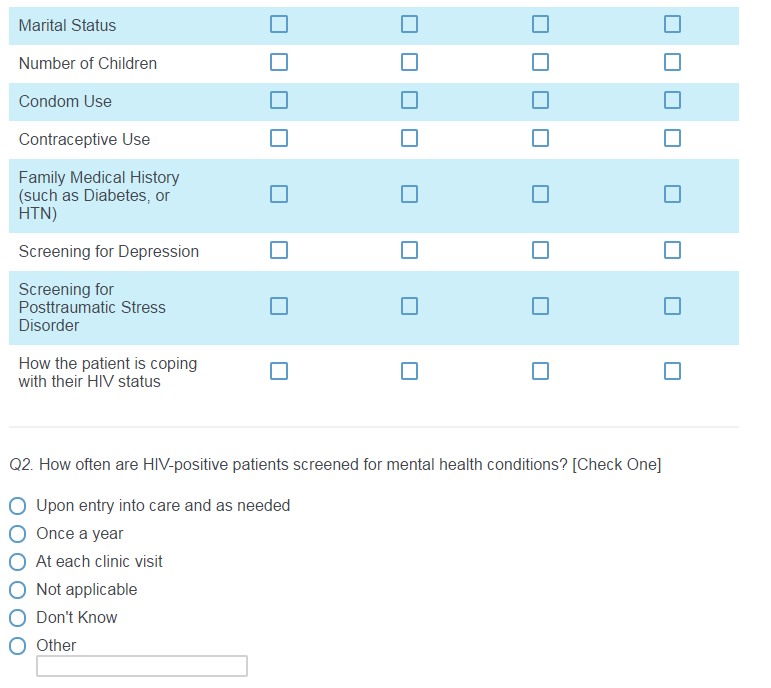Check first box for Screening for Depression
Image resolution: width=771 pixels, height=688 pixels.
(x=278, y=250)
